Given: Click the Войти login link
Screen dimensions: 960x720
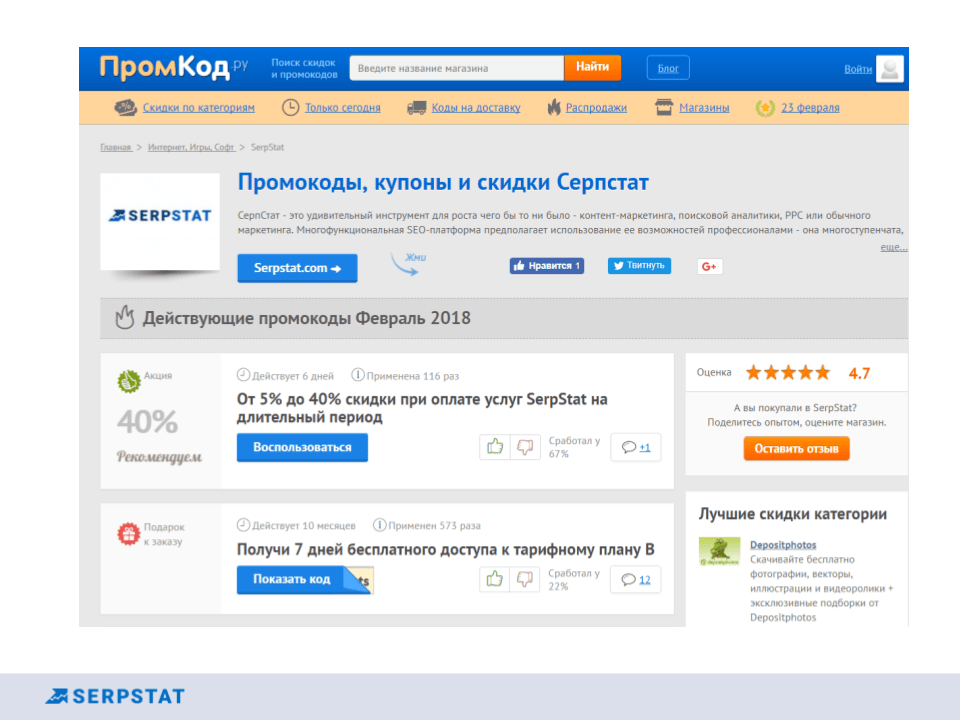Looking at the screenshot, I should pyautogui.click(x=858, y=69).
